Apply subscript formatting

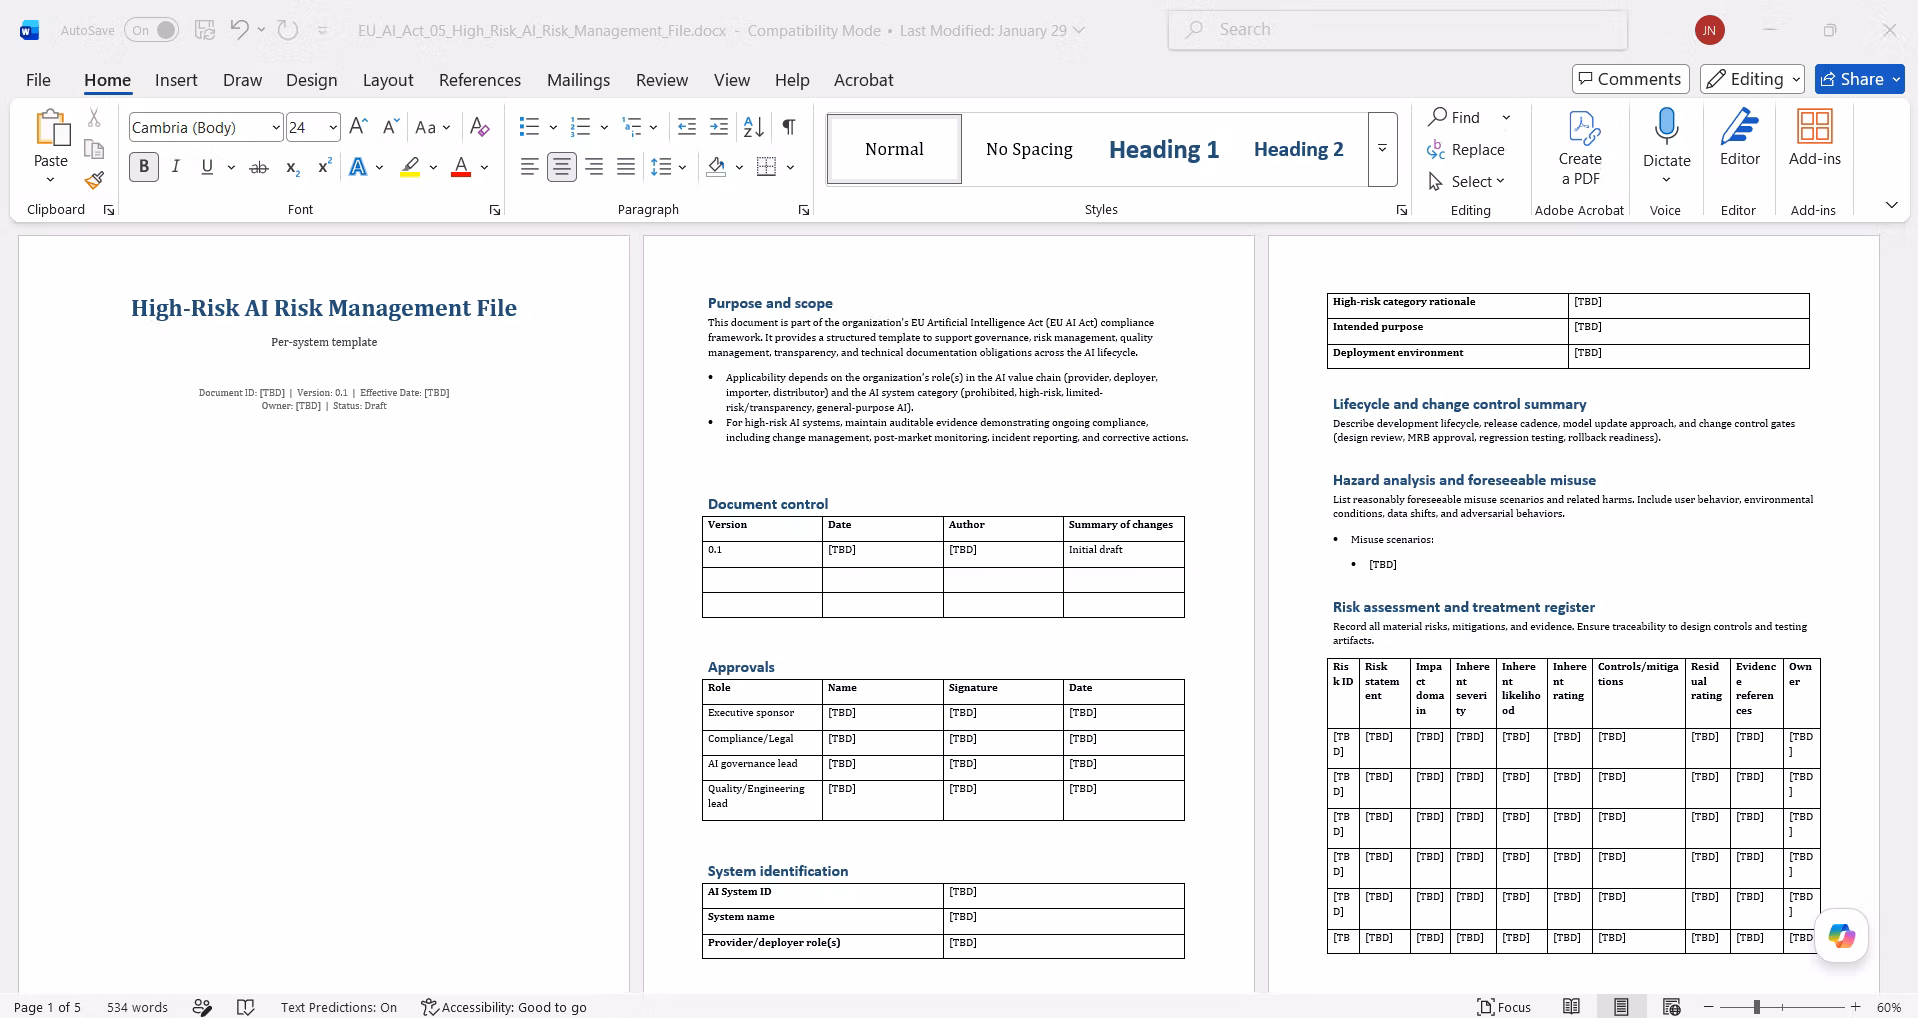(292, 167)
